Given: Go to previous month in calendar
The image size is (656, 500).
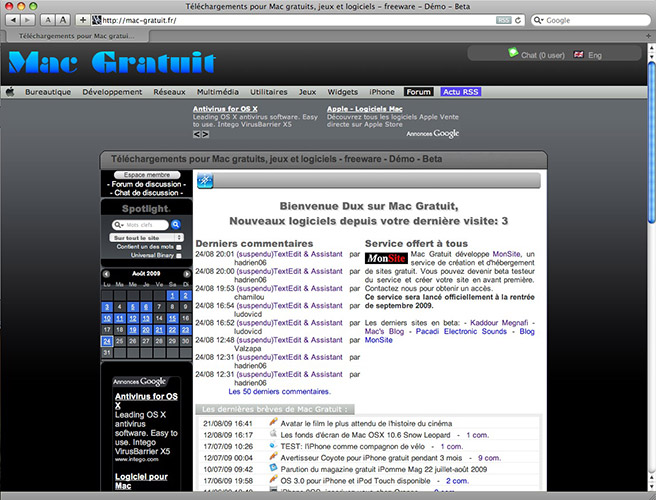Looking at the screenshot, I should coord(106,274).
